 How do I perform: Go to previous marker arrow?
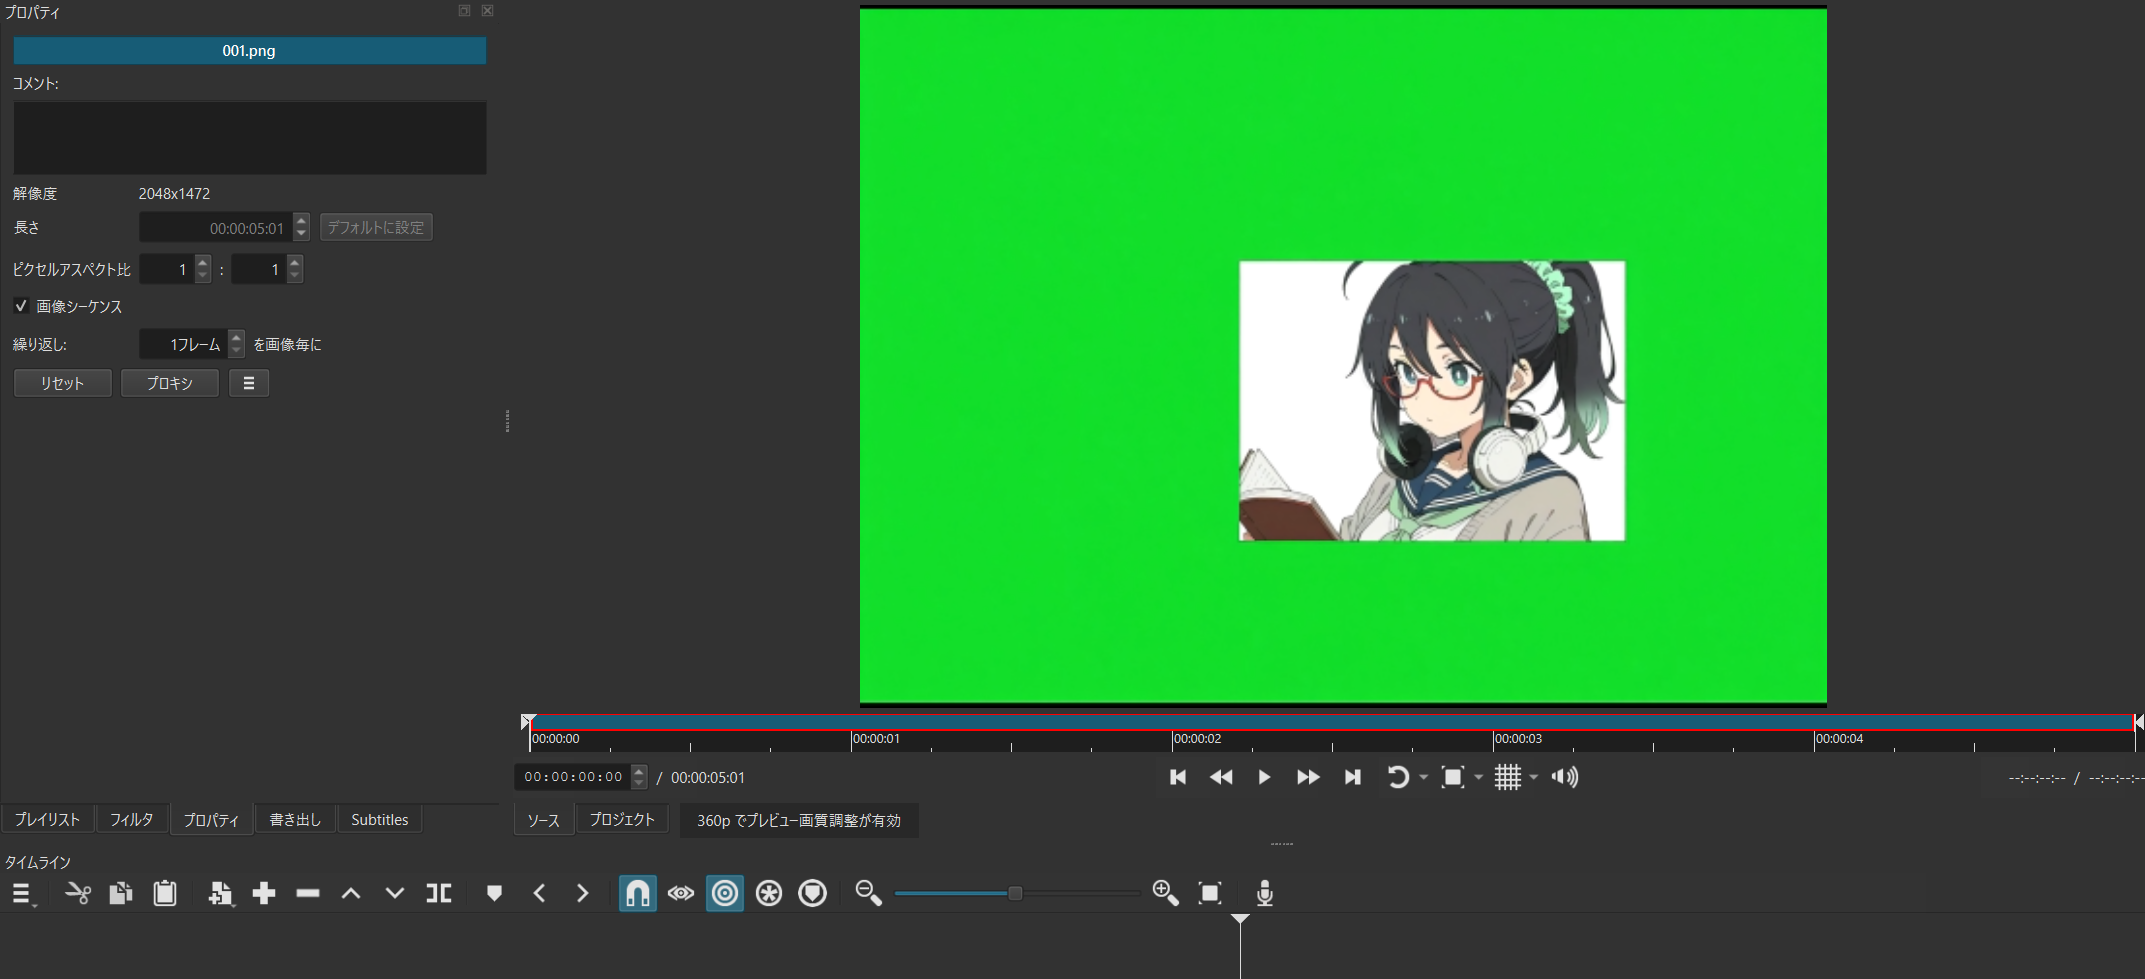point(539,893)
